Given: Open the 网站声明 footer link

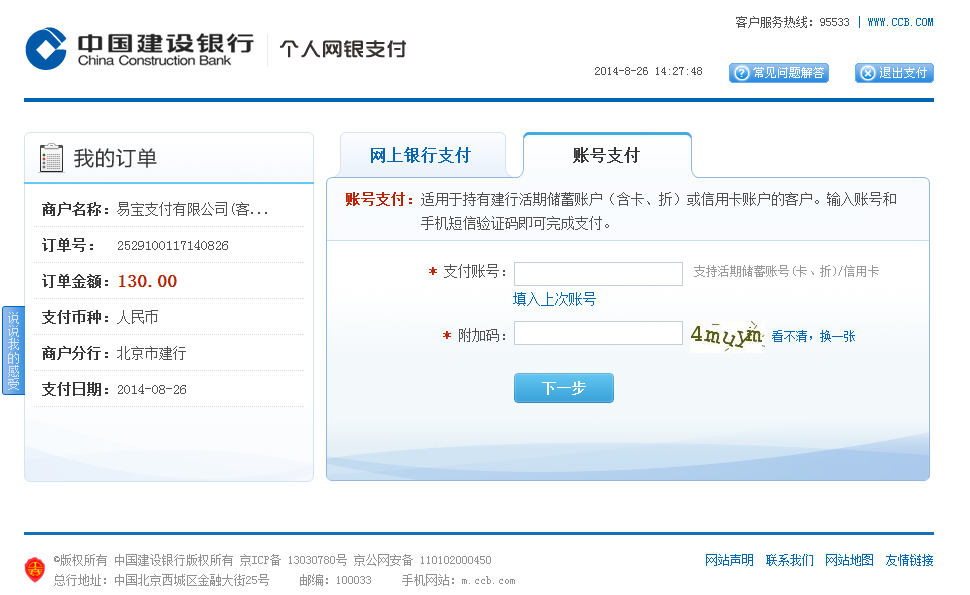Looking at the screenshot, I should (x=729, y=560).
